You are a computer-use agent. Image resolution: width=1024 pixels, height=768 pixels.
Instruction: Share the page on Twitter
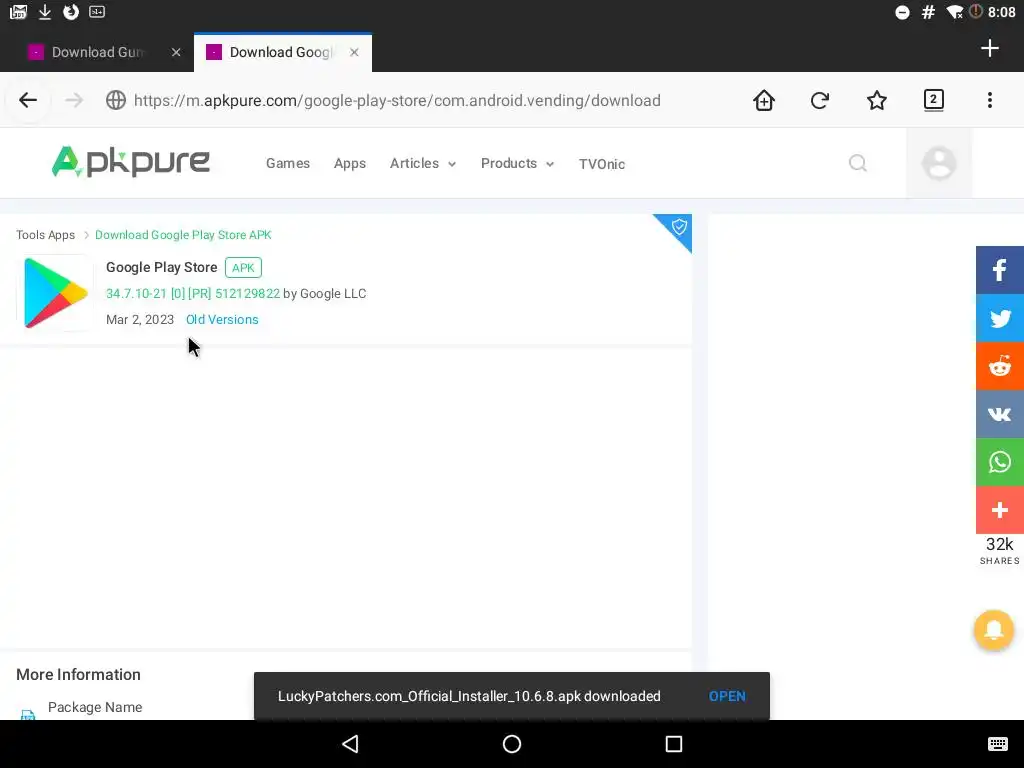pyautogui.click(x=999, y=318)
